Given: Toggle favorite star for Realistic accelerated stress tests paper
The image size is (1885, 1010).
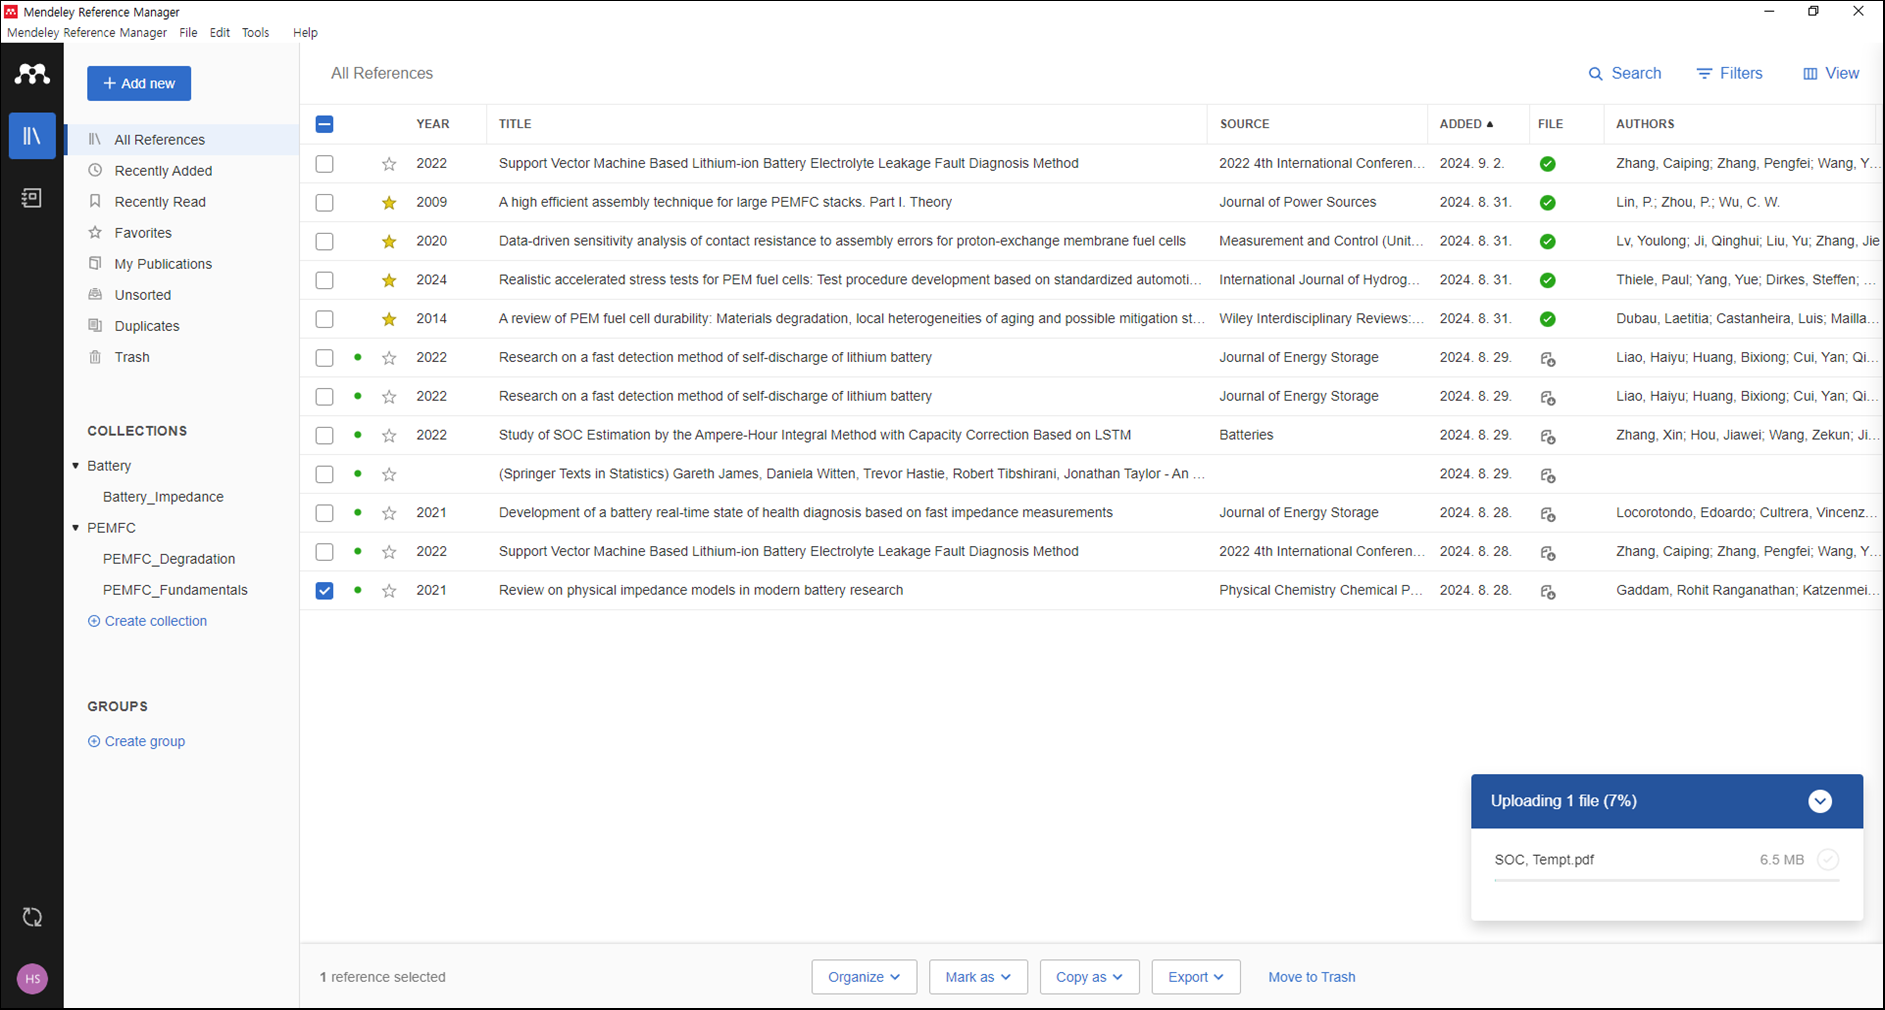Looking at the screenshot, I should click(389, 281).
